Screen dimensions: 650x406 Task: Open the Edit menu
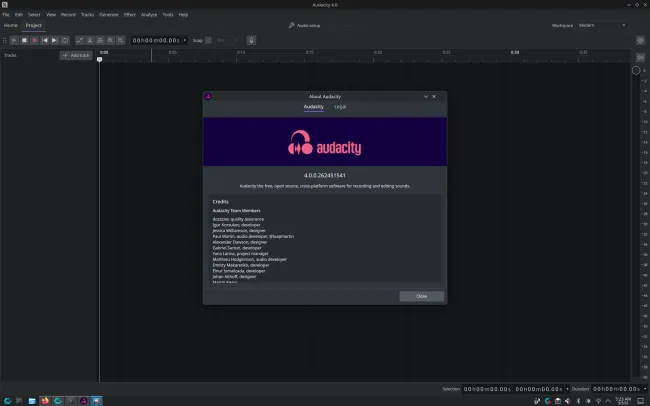click(x=19, y=15)
